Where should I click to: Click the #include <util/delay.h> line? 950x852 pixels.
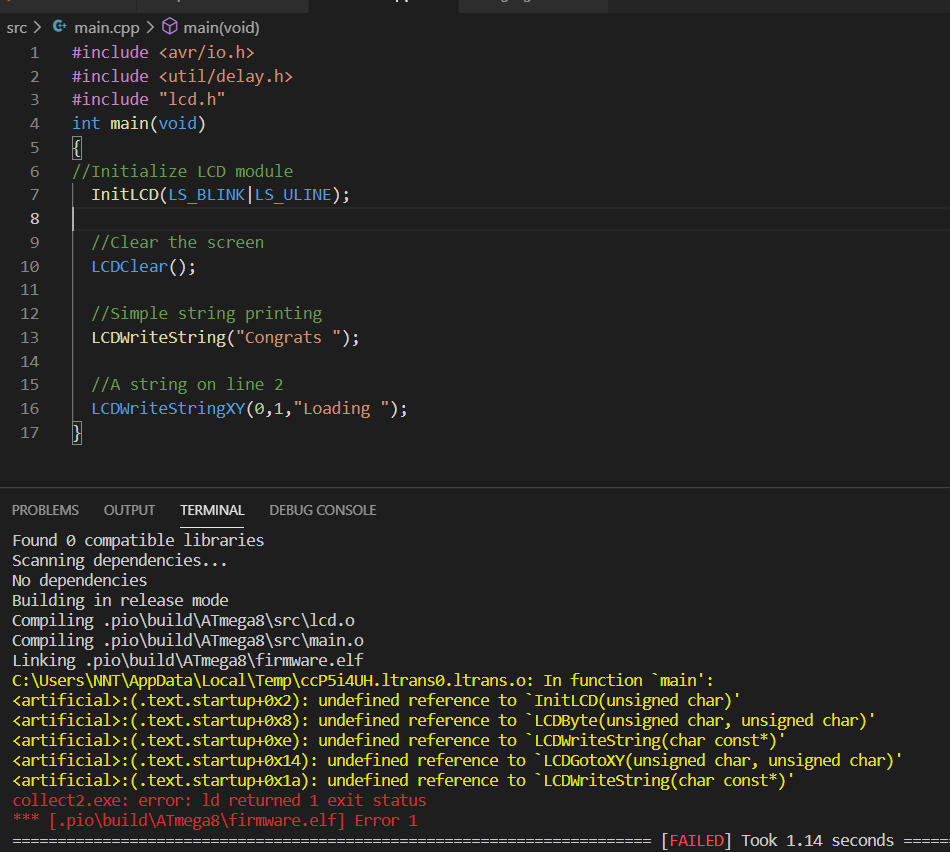pos(182,76)
